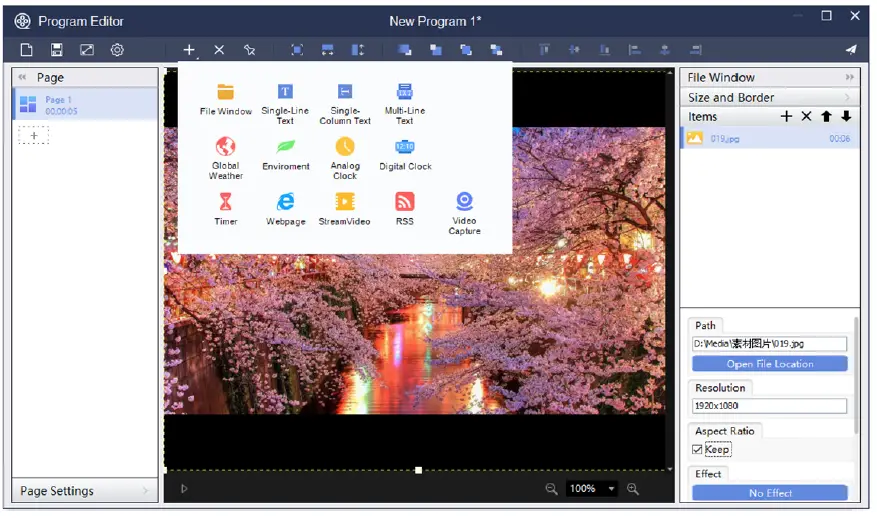Select the Video Capture component
The height and width of the screenshot is (520, 877).
click(x=464, y=201)
